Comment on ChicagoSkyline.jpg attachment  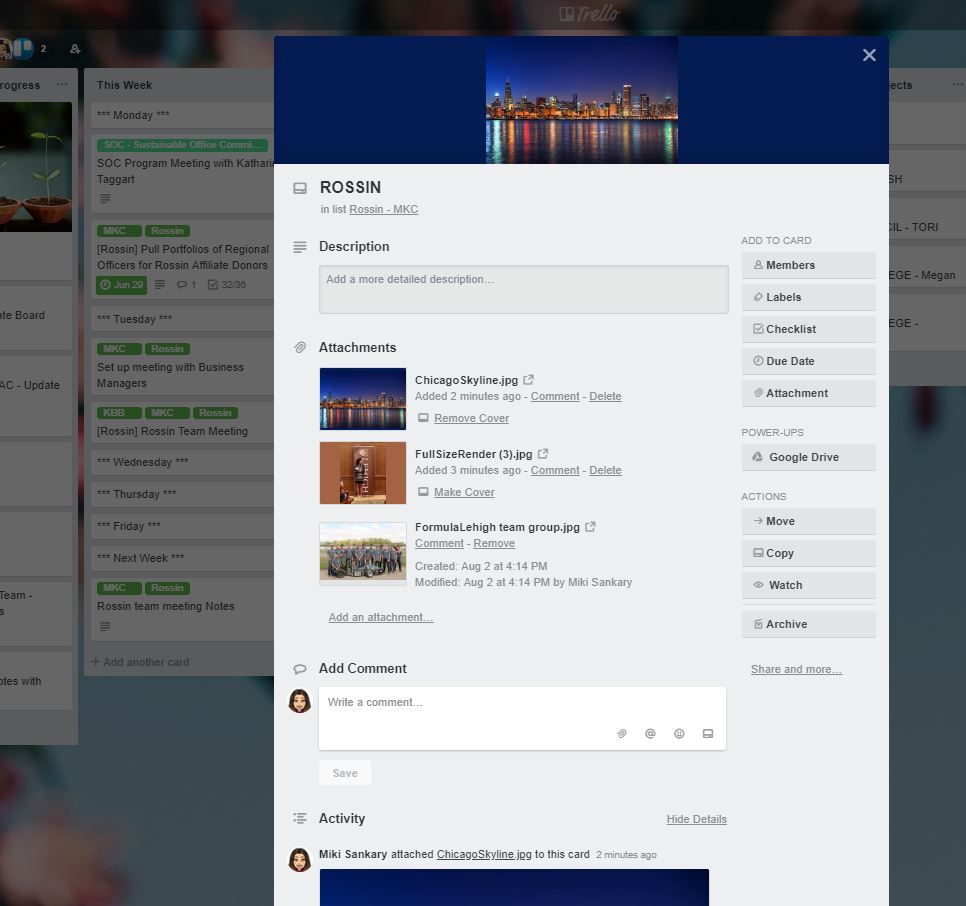tap(555, 396)
